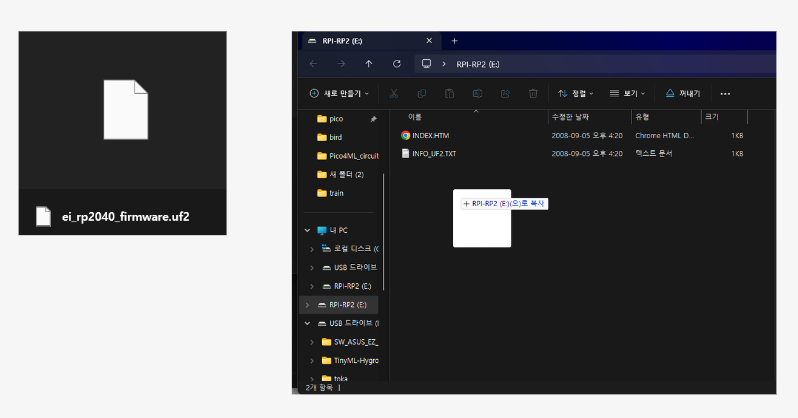Open the Pico4ML_circuit folder
798x418 pixels.
click(354, 156)
